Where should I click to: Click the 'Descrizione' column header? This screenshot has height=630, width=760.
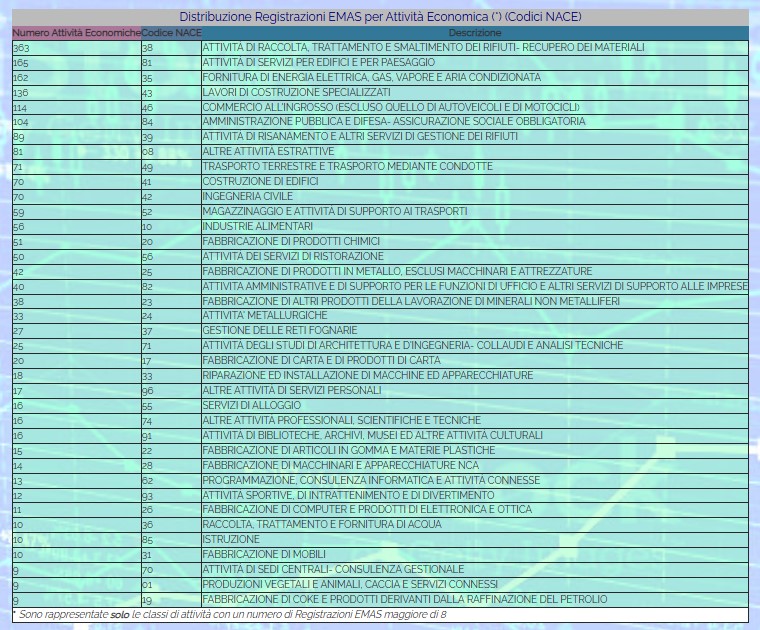[474, 33]
